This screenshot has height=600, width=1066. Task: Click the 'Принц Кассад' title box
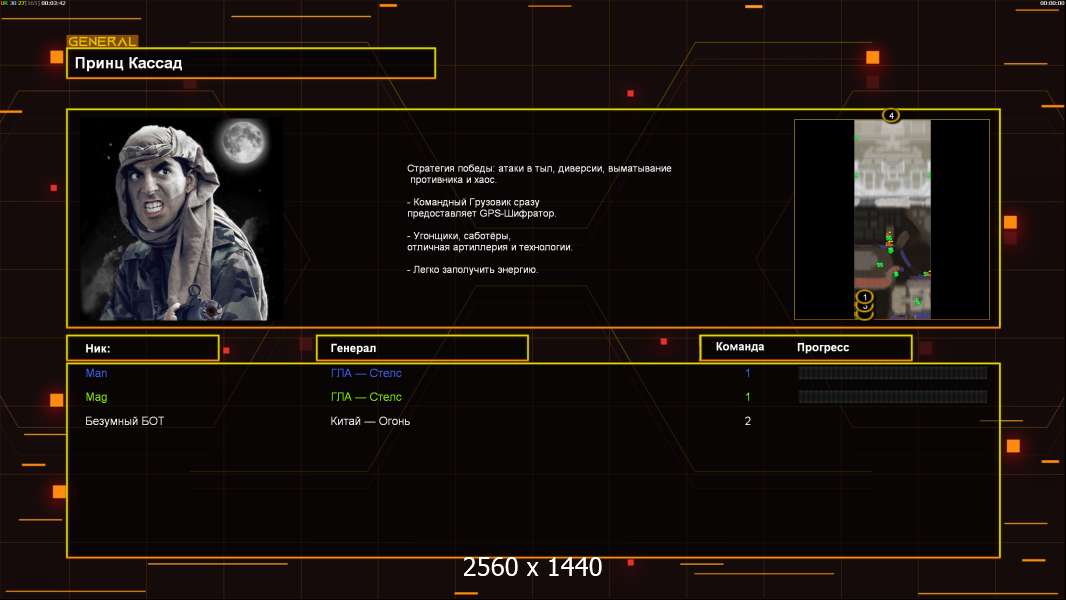point(251,63)
